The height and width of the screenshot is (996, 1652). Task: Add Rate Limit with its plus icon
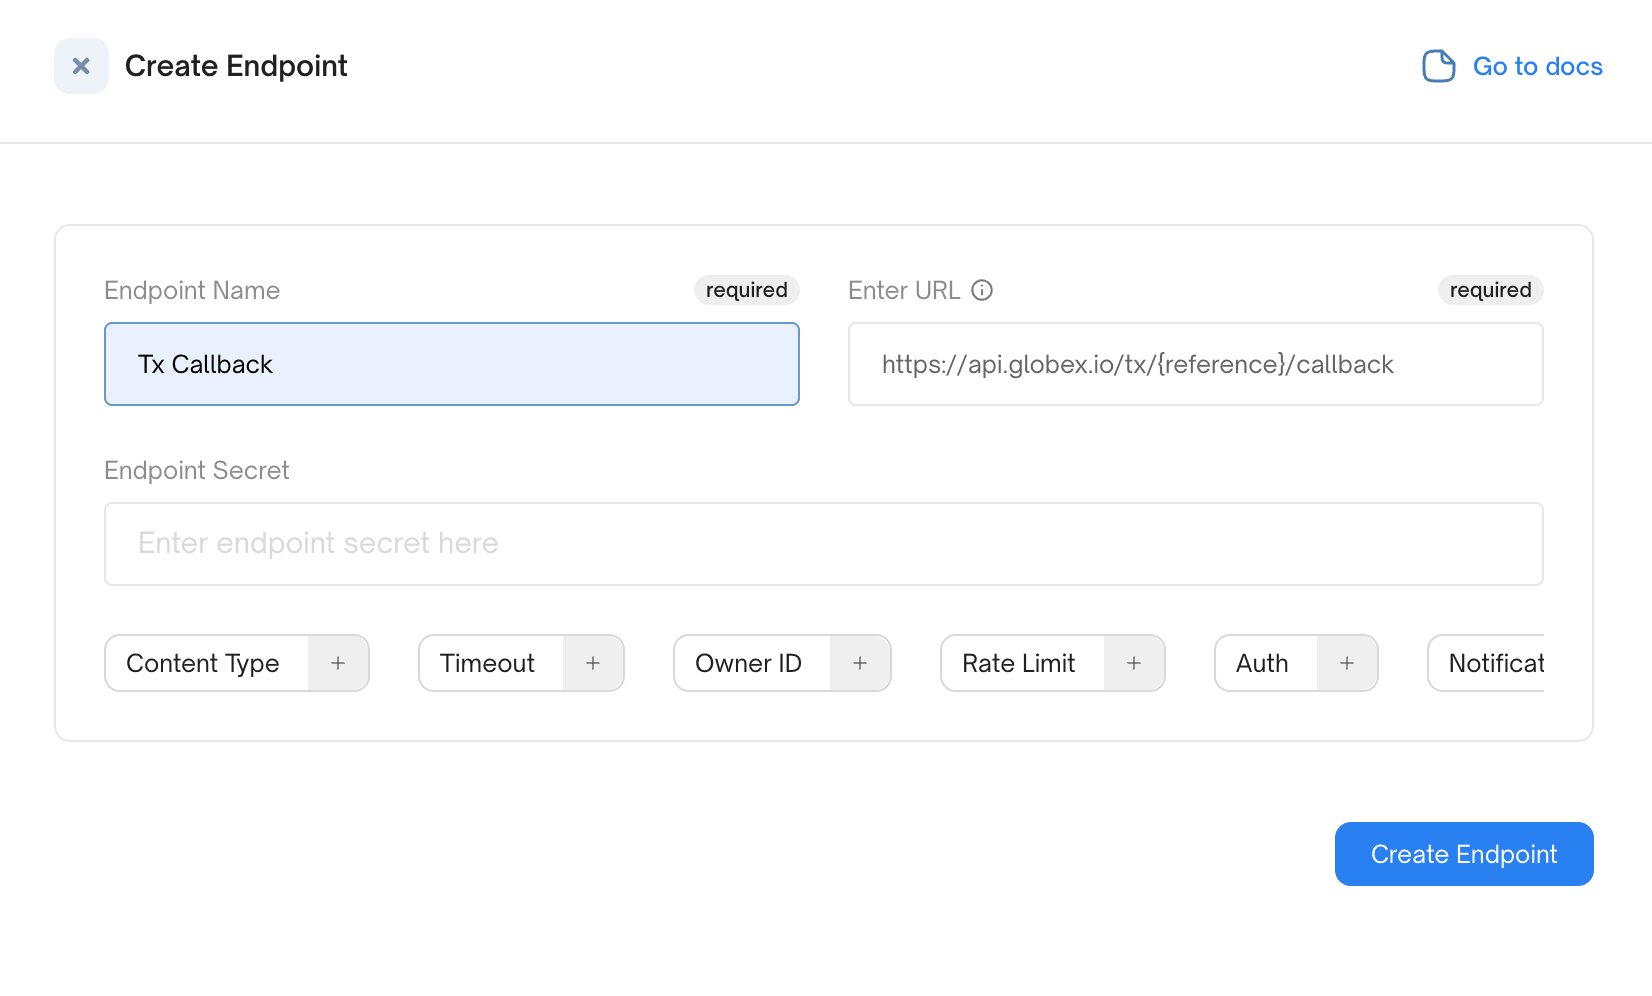click(1134, 663)
